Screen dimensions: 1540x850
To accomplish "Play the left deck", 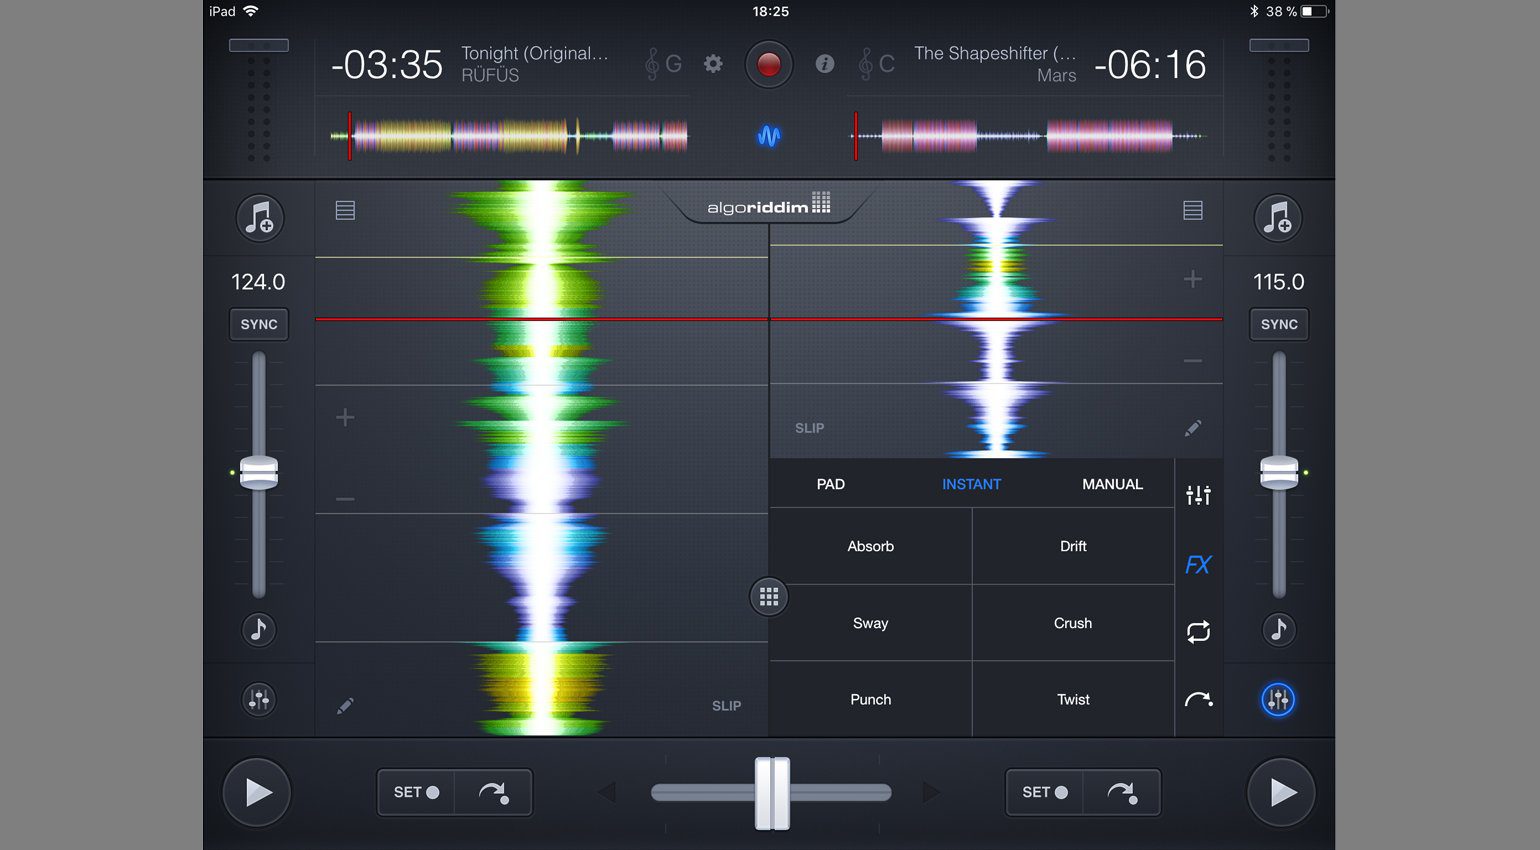I will click(x=257, y=792).
